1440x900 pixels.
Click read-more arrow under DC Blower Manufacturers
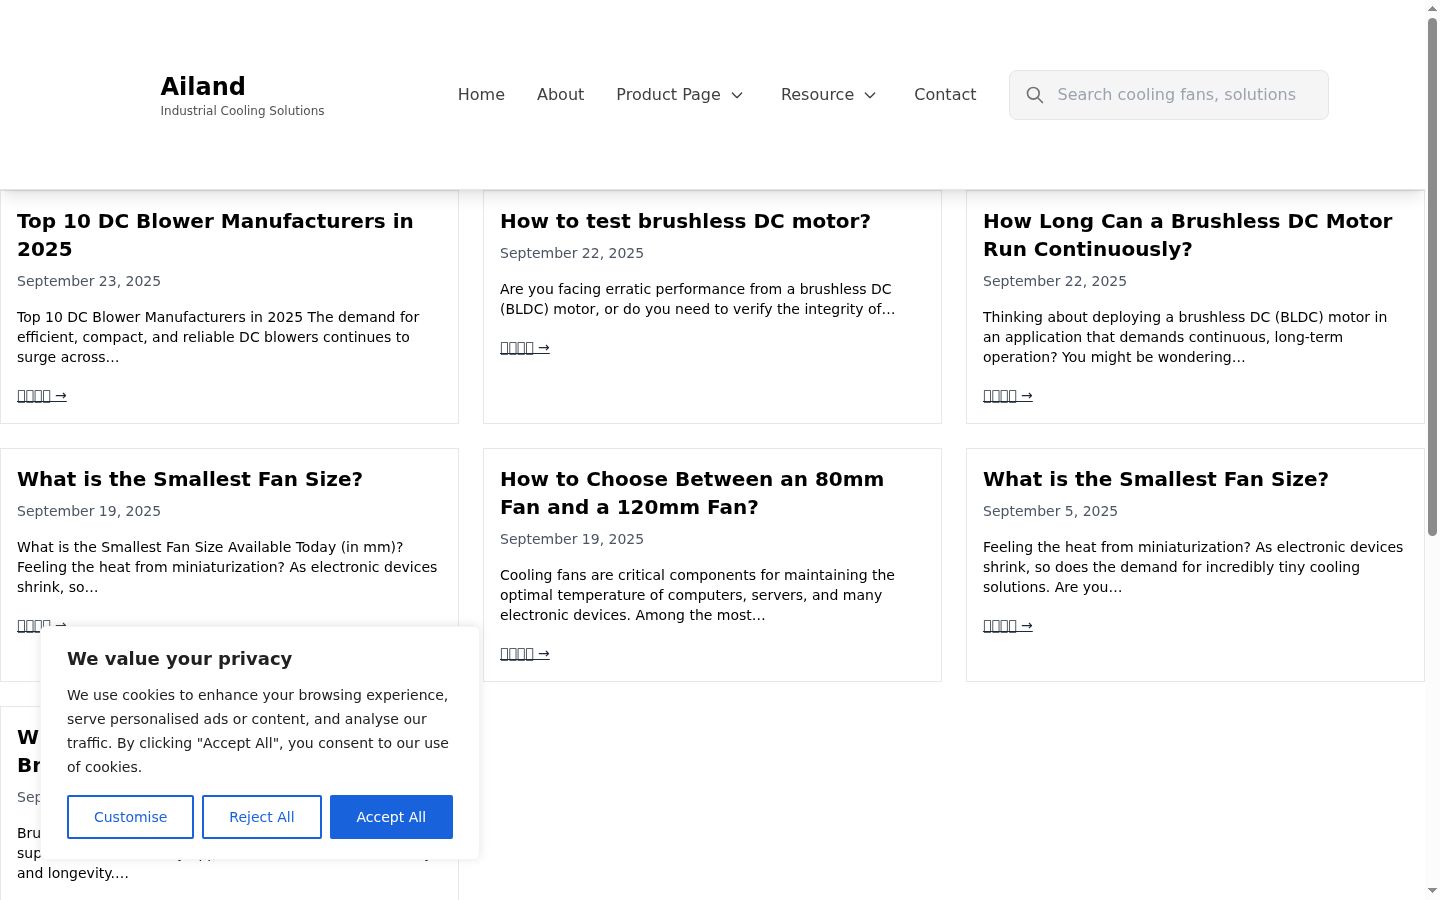42,396
